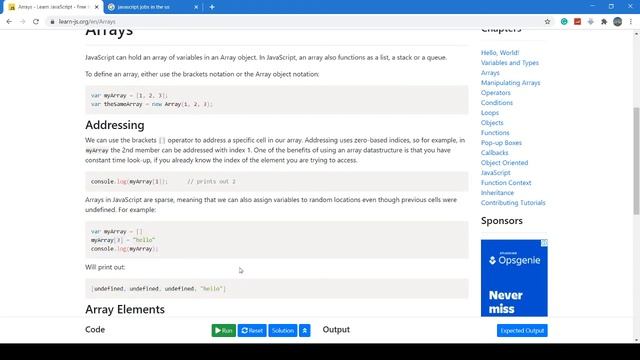
Task: Reload the page with the refresh icon
Action: [x=36, y=22]
